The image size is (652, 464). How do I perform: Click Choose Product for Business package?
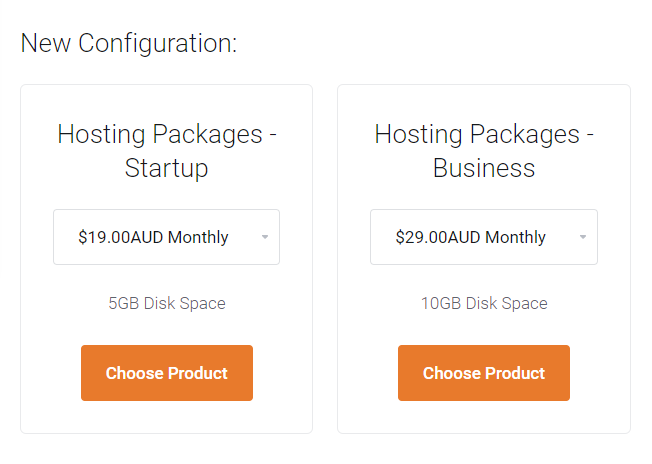483,373
